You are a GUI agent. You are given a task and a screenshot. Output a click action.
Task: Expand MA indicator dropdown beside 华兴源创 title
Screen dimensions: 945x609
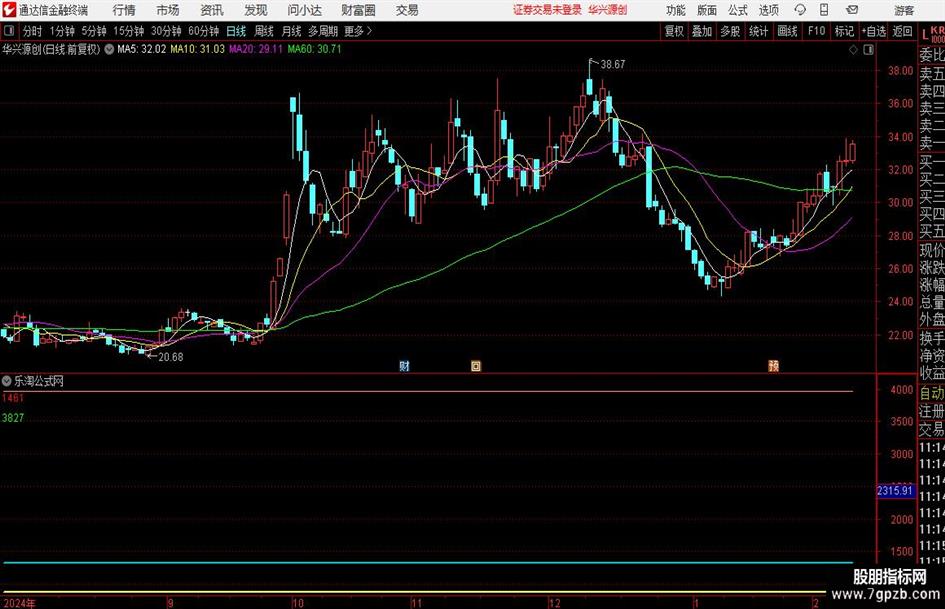pyautogui.click(x=109, y=49)
